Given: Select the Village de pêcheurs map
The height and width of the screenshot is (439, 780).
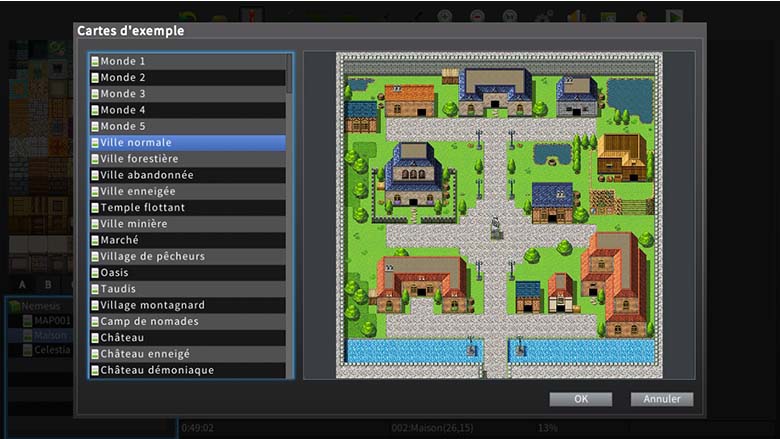Looking at the screenshot, I should coord(152,256).
